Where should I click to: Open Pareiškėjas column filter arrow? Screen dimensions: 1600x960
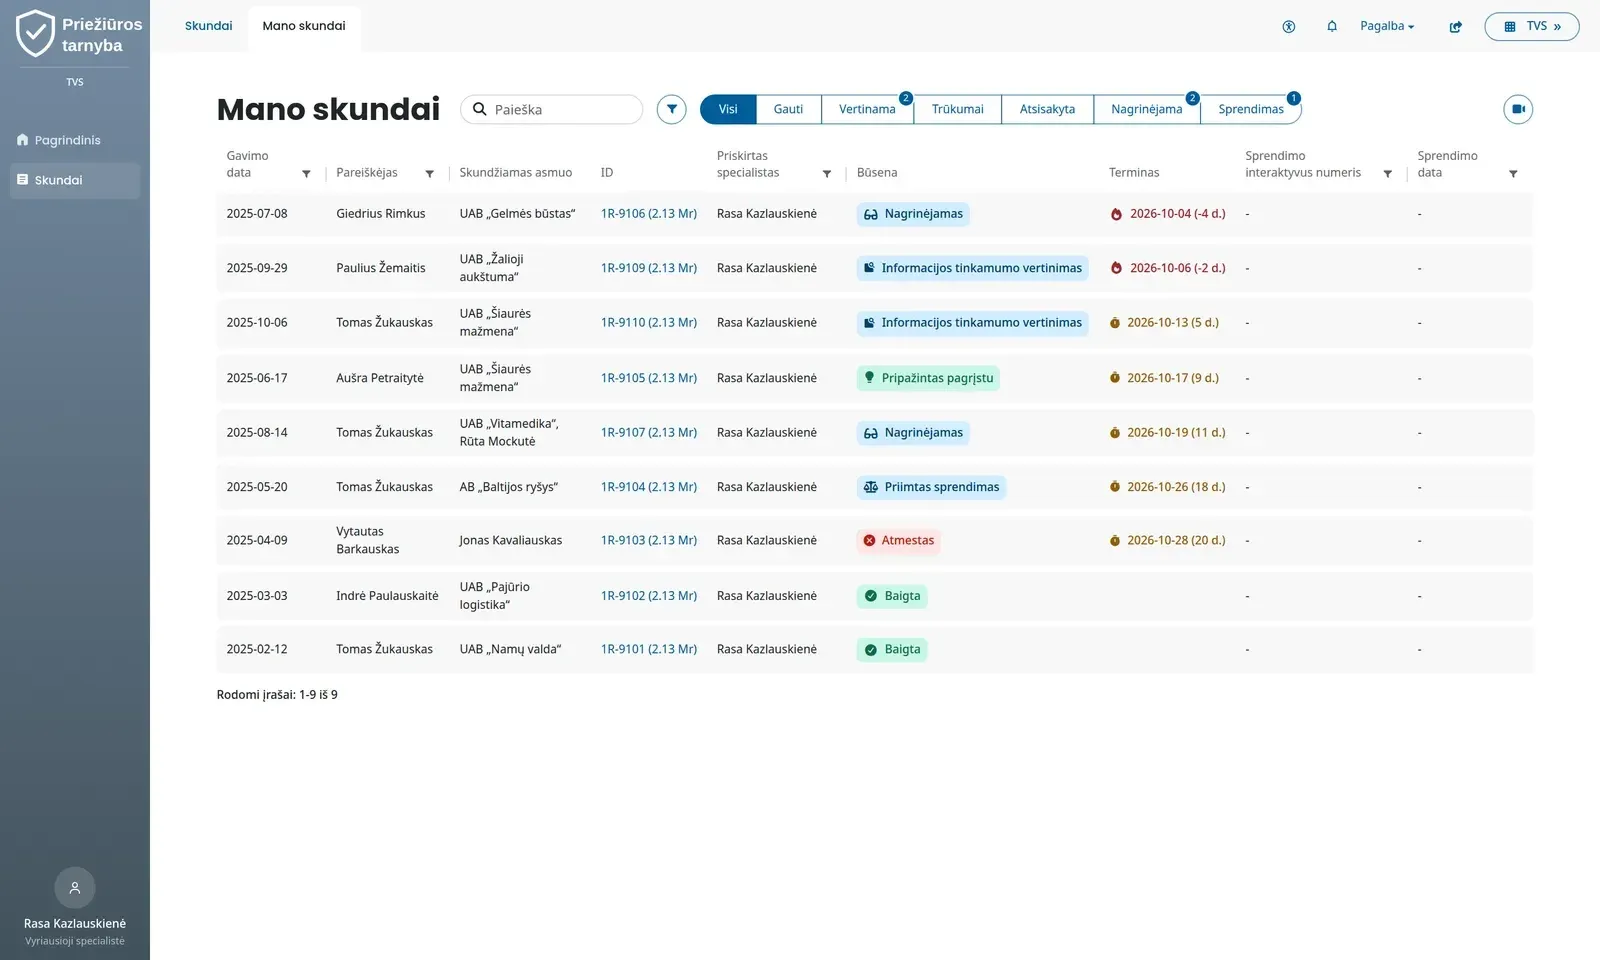click(x=430, y=174)
